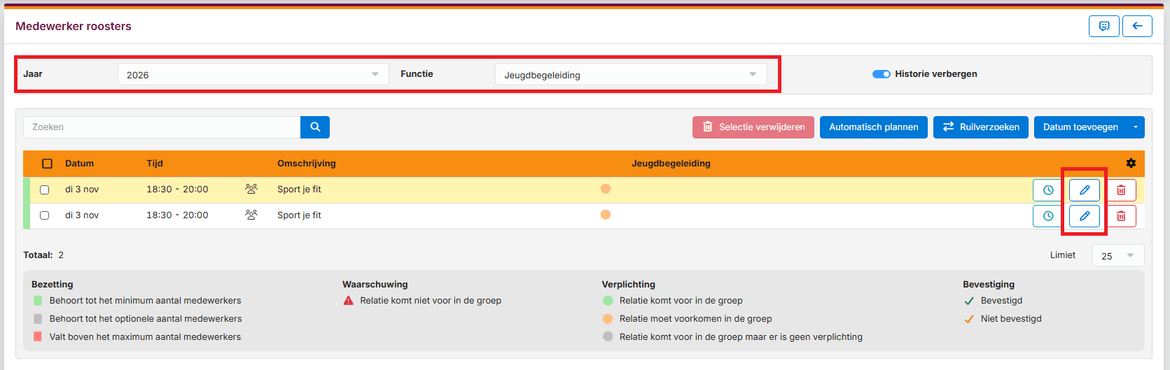Click 'Valt boven het maximum aantal medewerkers'
The image size is (1170, 370).
coord(145,336)
